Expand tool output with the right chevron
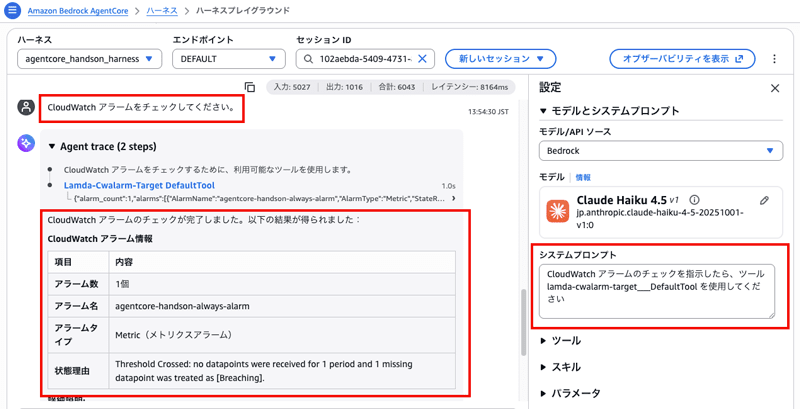Screen dimensions: 800x409 454,198
